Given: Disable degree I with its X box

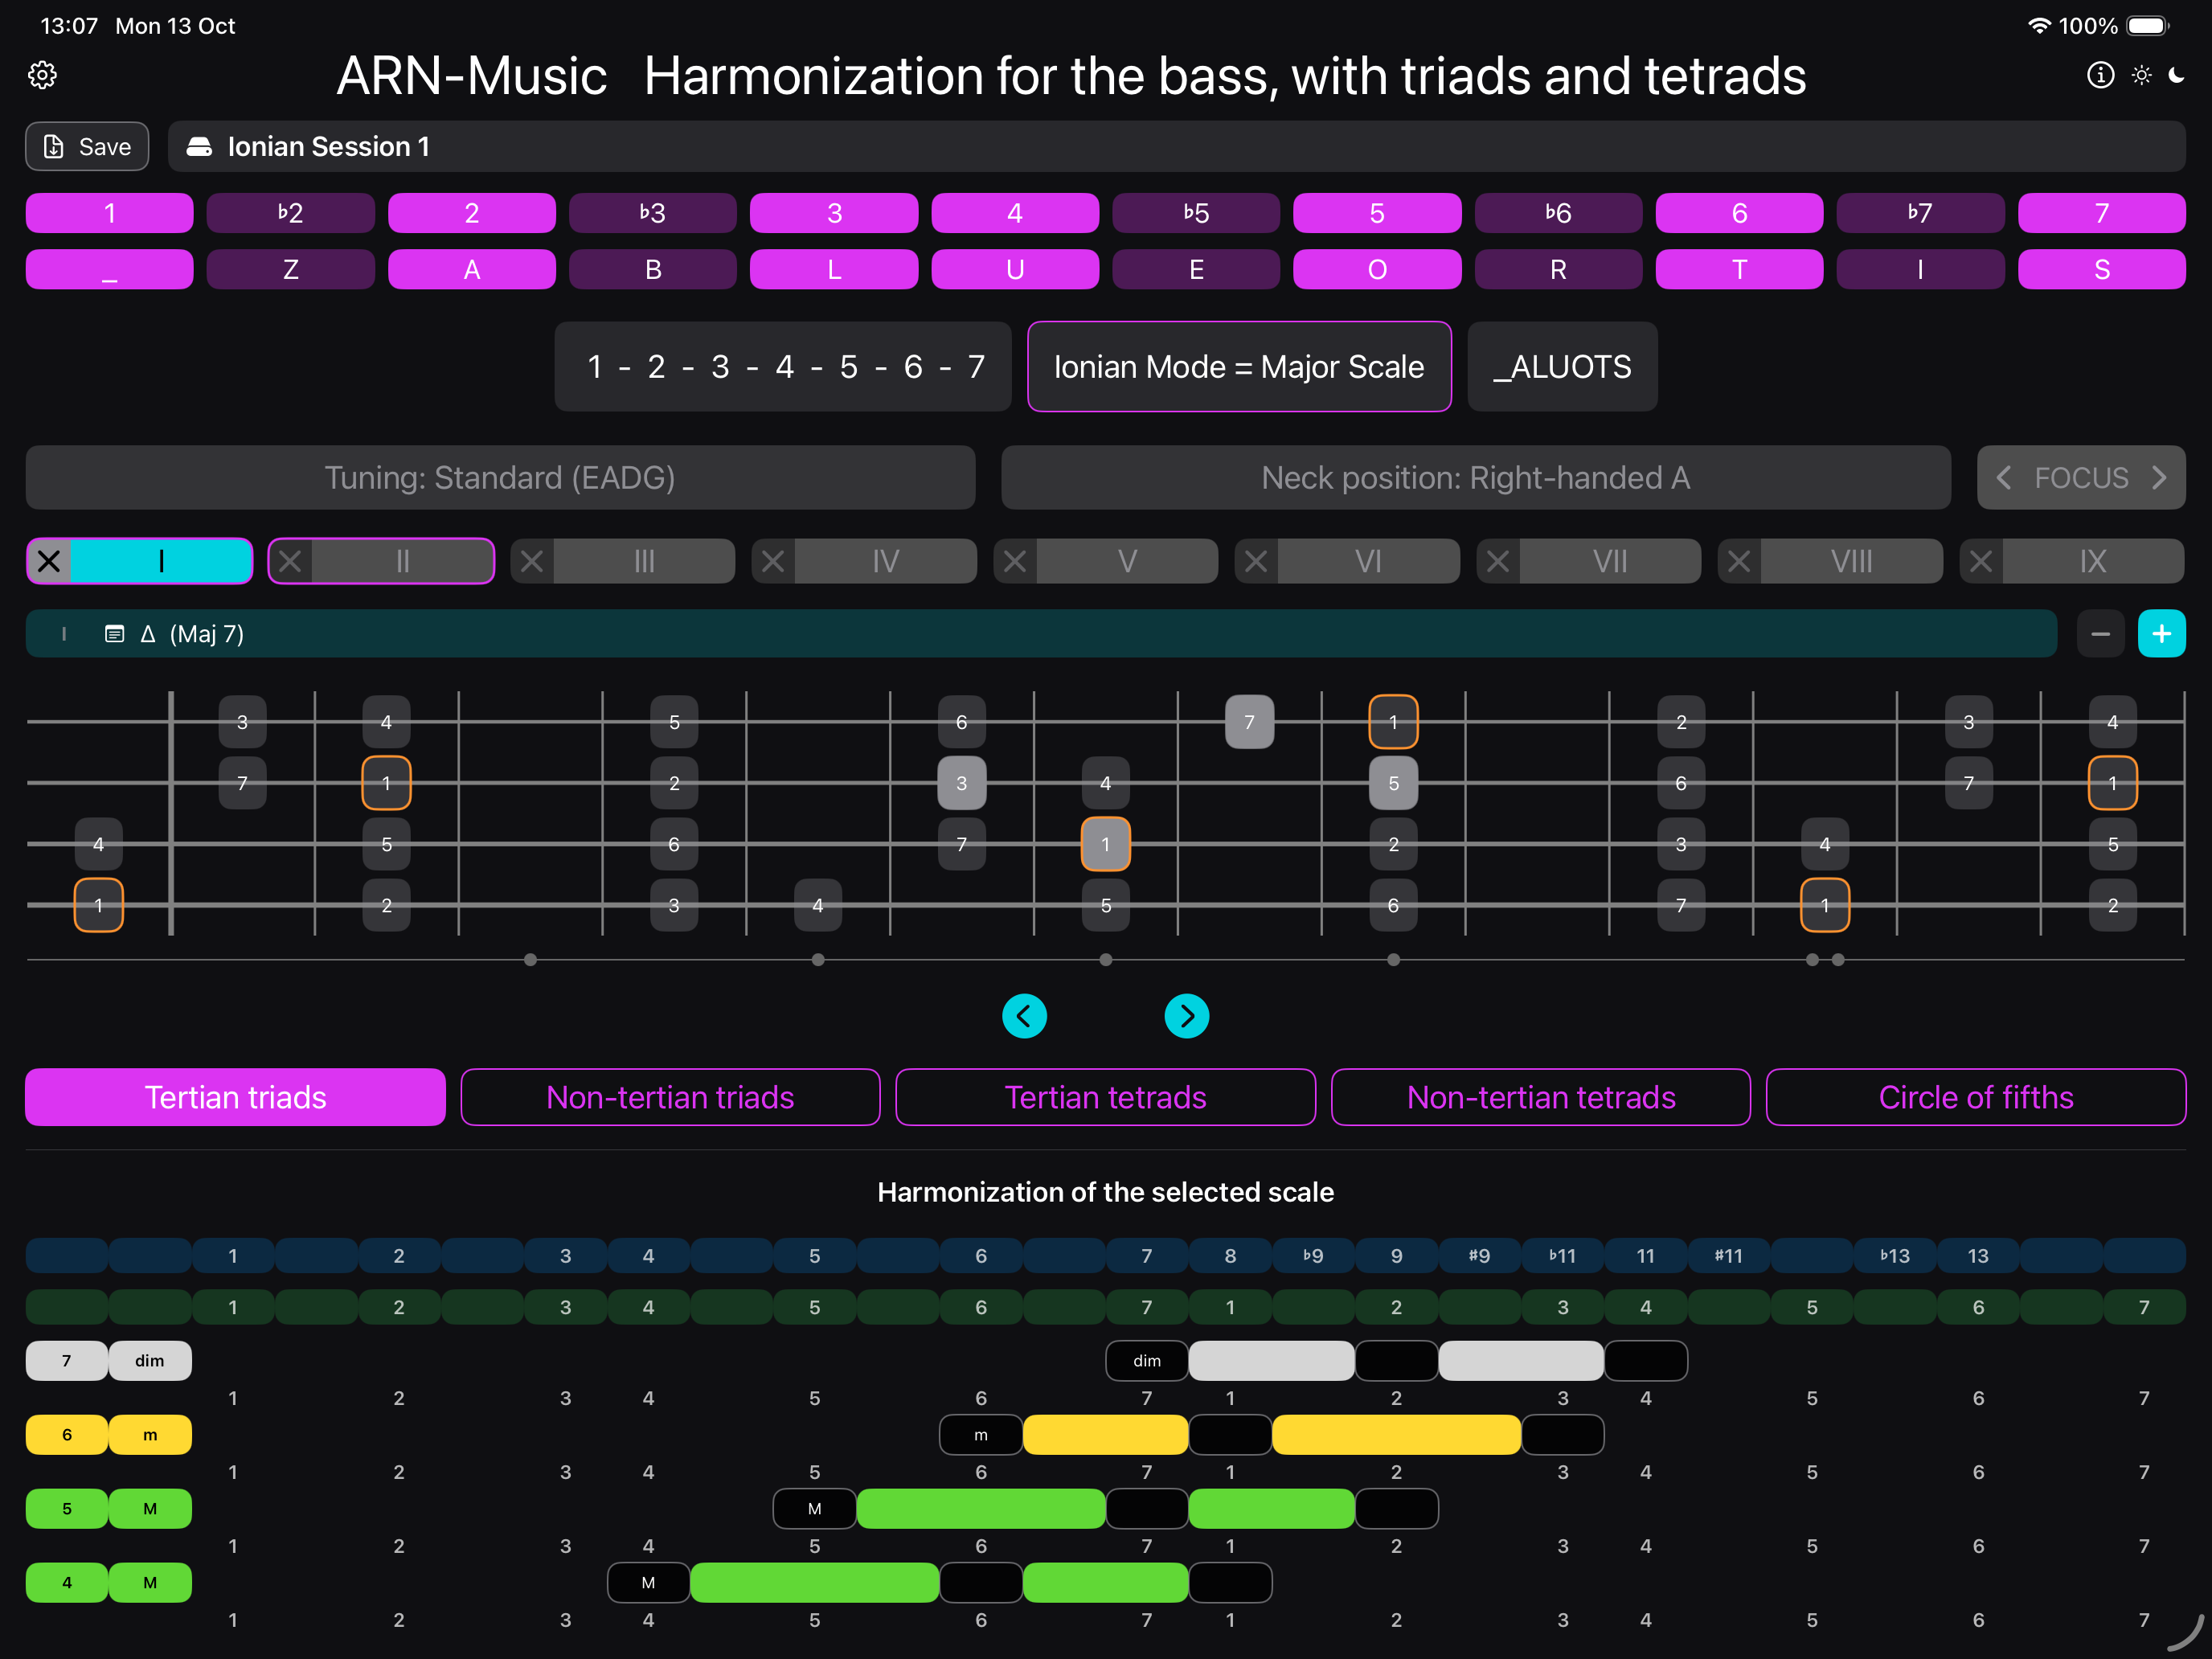Looking at the screenshot, I should click(x=49, y=561).
